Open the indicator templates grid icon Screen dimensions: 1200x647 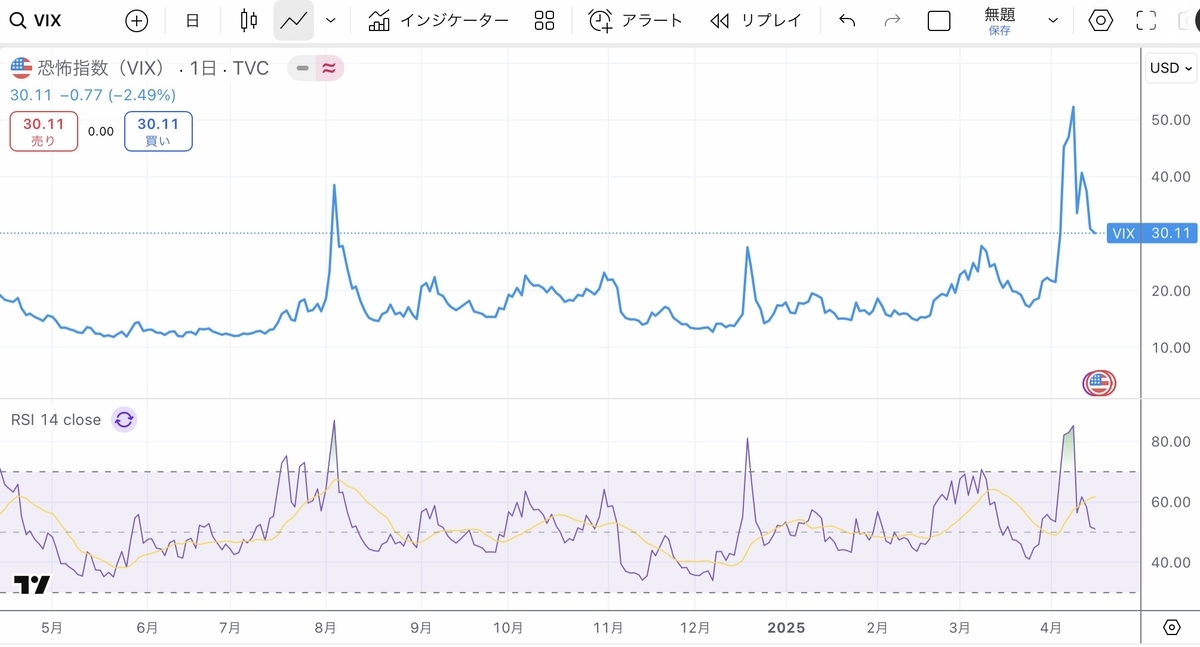tap(544, 20)
